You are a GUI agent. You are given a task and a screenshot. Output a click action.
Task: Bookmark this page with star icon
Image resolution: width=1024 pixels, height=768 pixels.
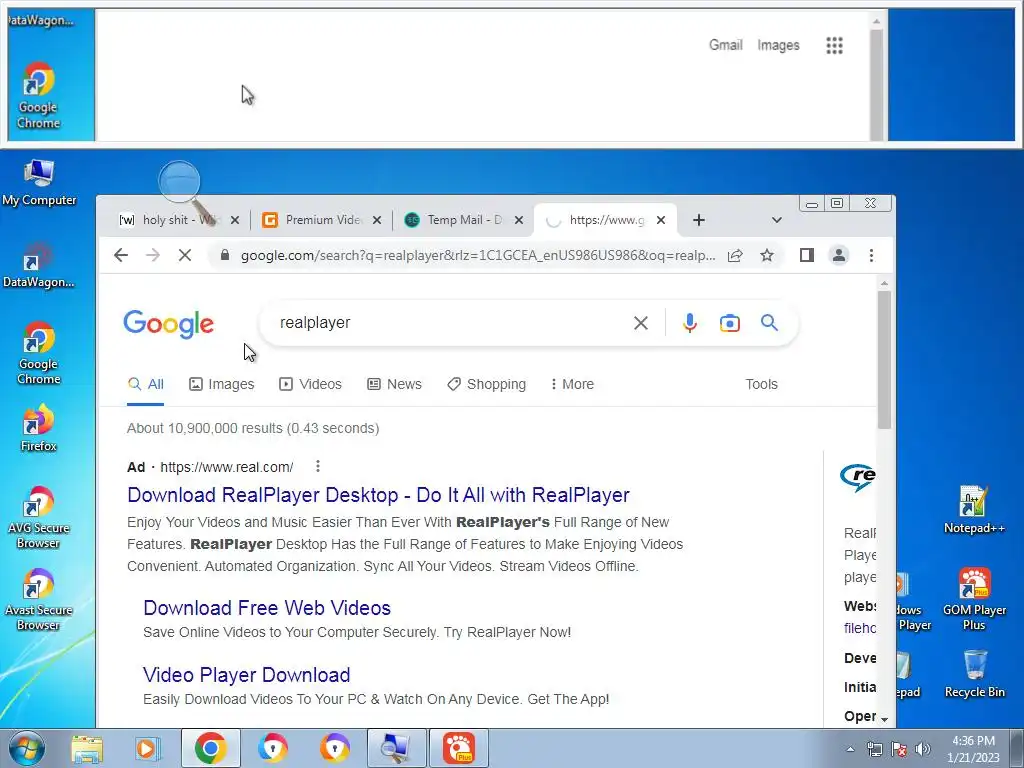click(x=767, y=255)
